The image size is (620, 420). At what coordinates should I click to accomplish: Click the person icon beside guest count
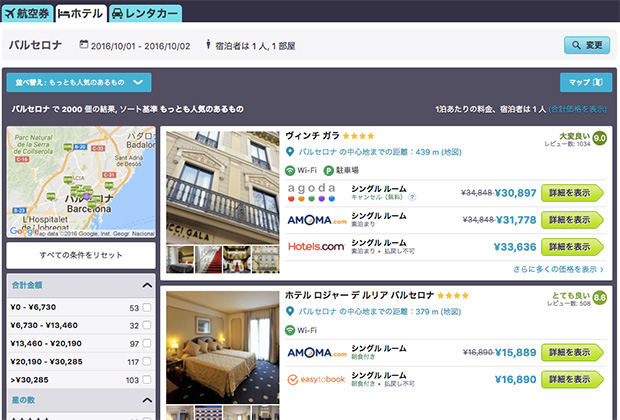[208, 45]
